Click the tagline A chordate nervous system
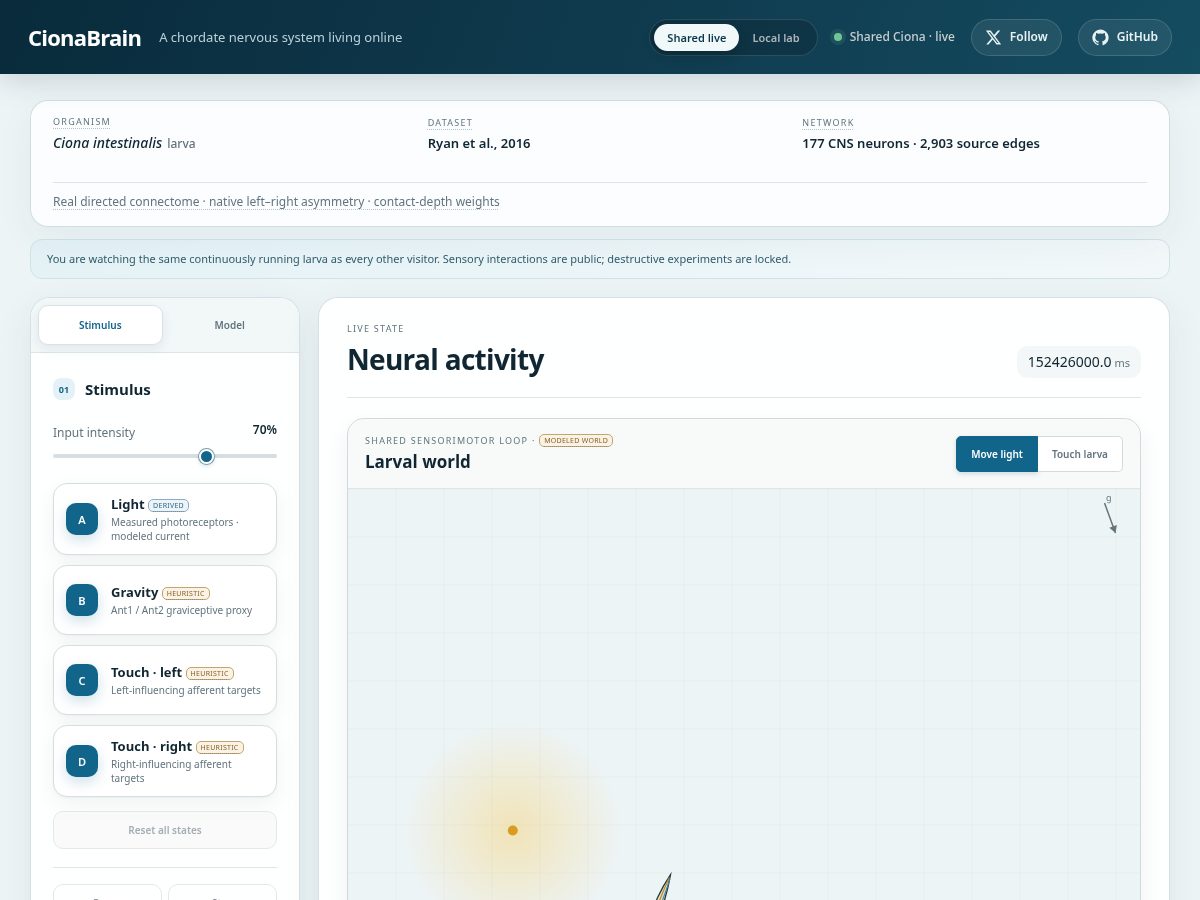Screen dimensions: 1200x900 pos(281,38)
